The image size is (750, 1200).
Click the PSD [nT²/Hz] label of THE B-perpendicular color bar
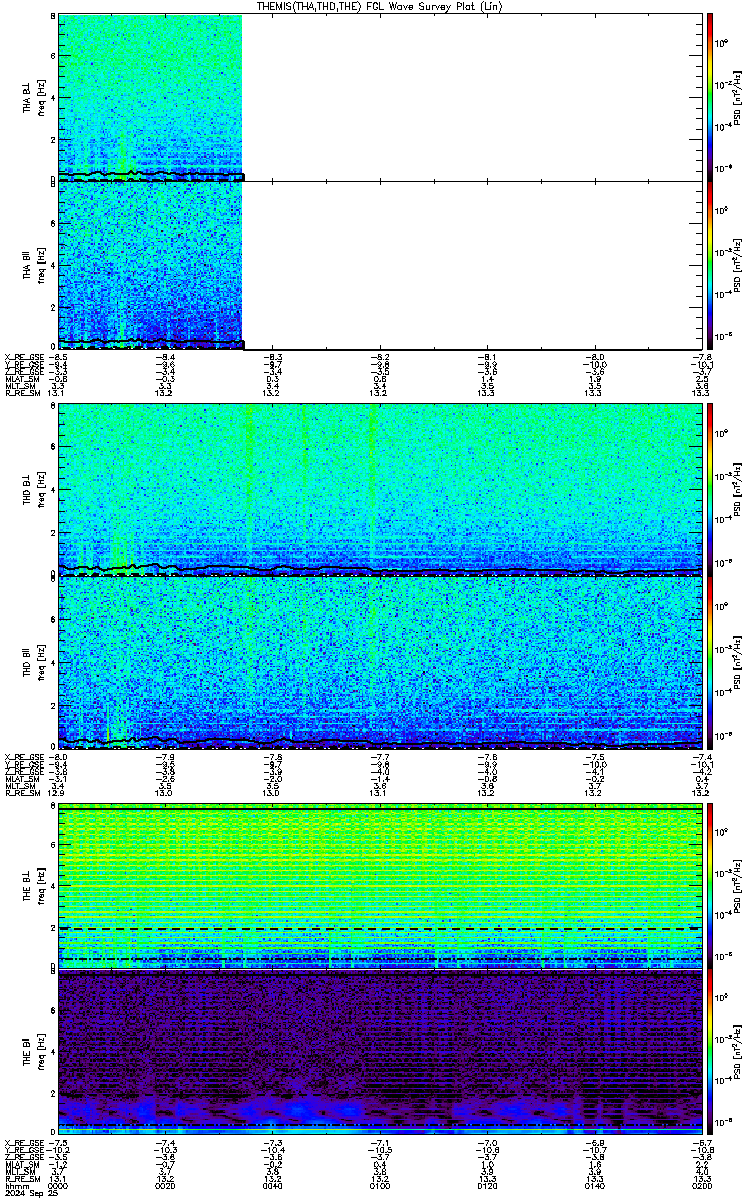click(737, 887)
